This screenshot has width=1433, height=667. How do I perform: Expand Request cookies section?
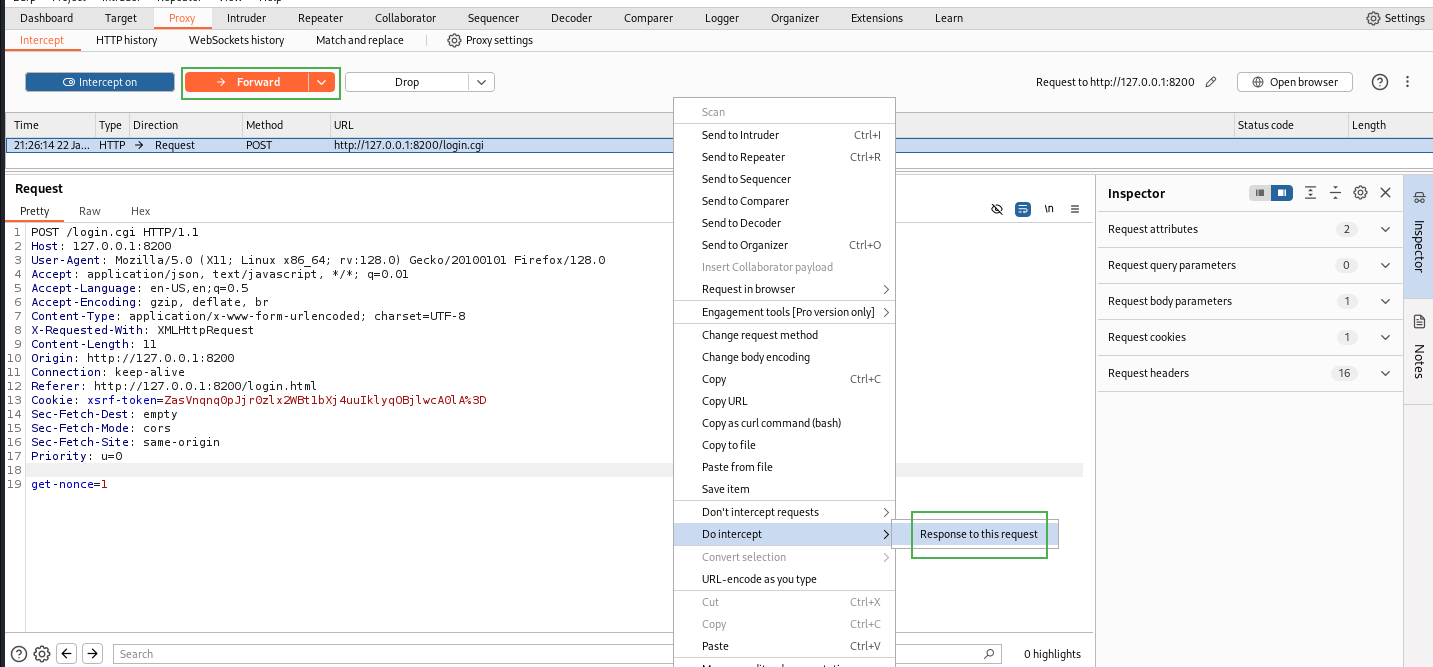[1250, 337]
